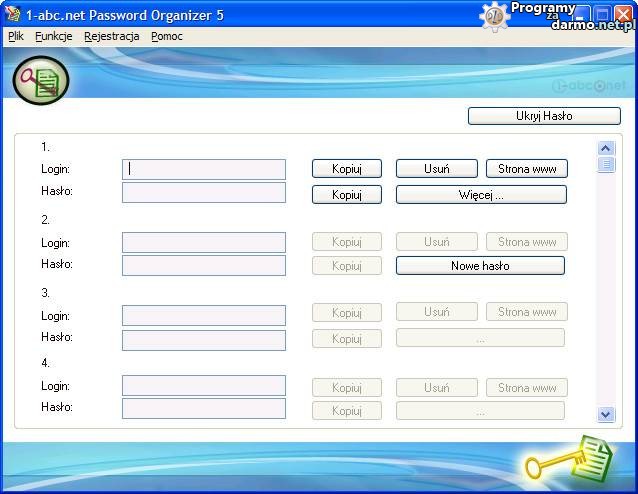The width and height of the screenshot is (638, 494).
Task: Toggle password visibility with Ukryj Hasło
Action: (x=543, y=116)
